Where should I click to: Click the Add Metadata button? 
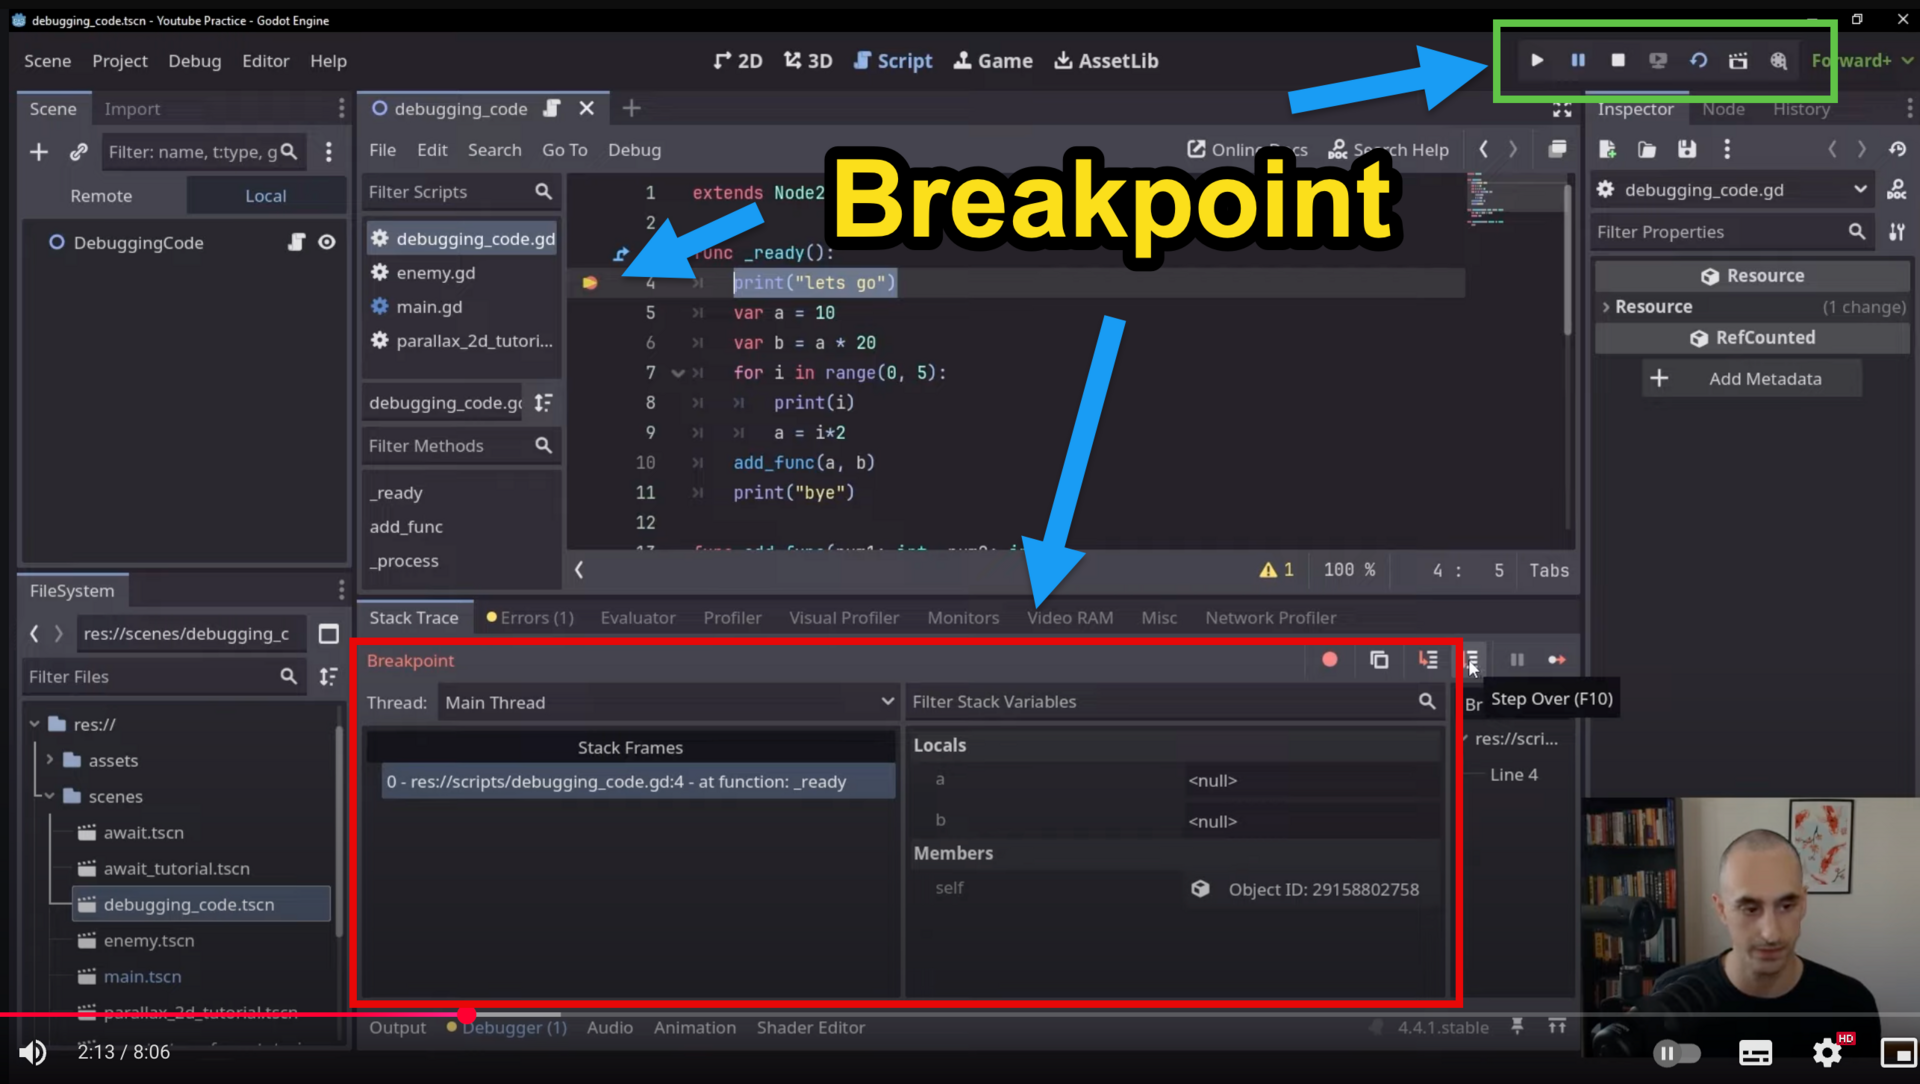pyautogui.click(x=1751, y=379)
